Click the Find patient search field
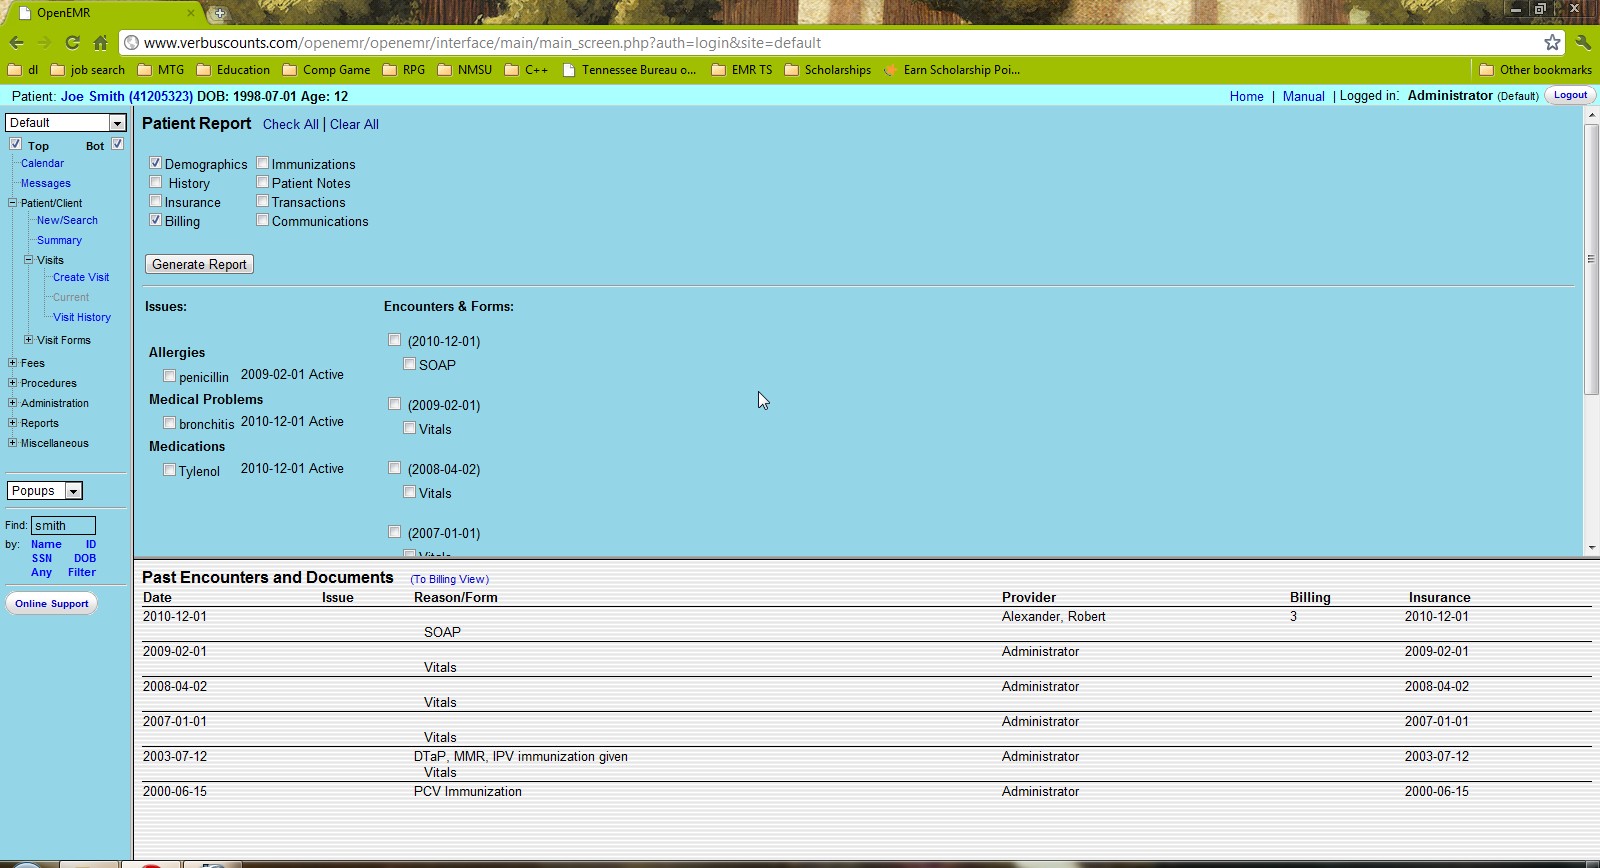This screenshot has width=1600, height=868. click(63, 525)
